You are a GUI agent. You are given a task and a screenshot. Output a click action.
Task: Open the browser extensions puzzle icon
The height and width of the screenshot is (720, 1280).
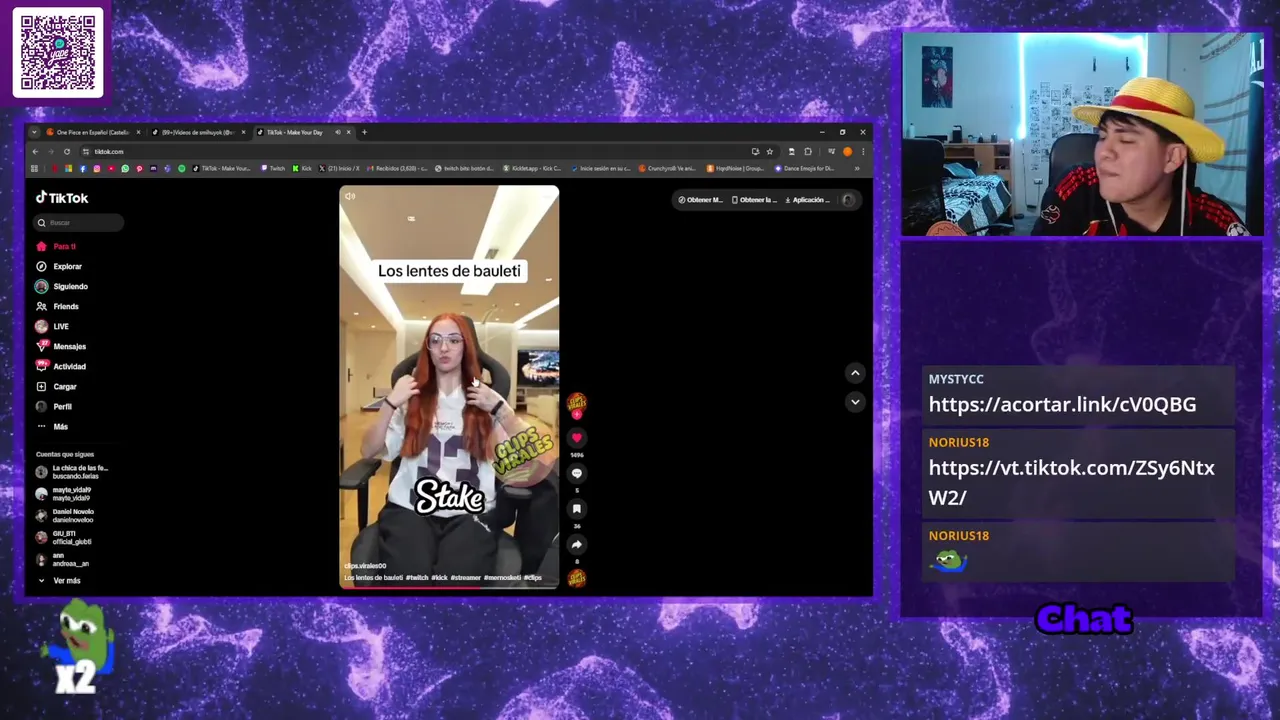click(x=808, y=152)
